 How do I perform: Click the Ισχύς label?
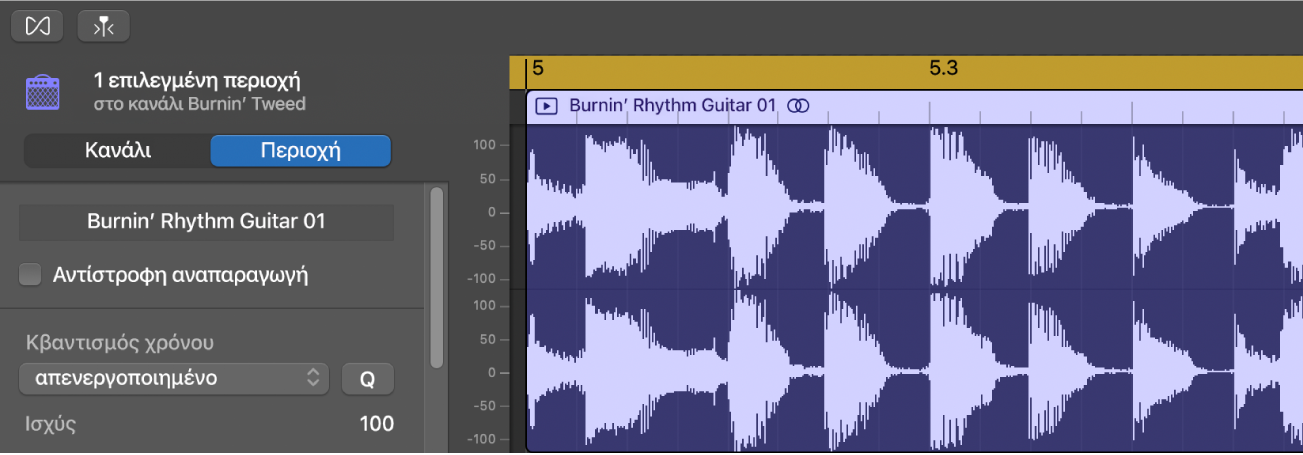[51, 424]
